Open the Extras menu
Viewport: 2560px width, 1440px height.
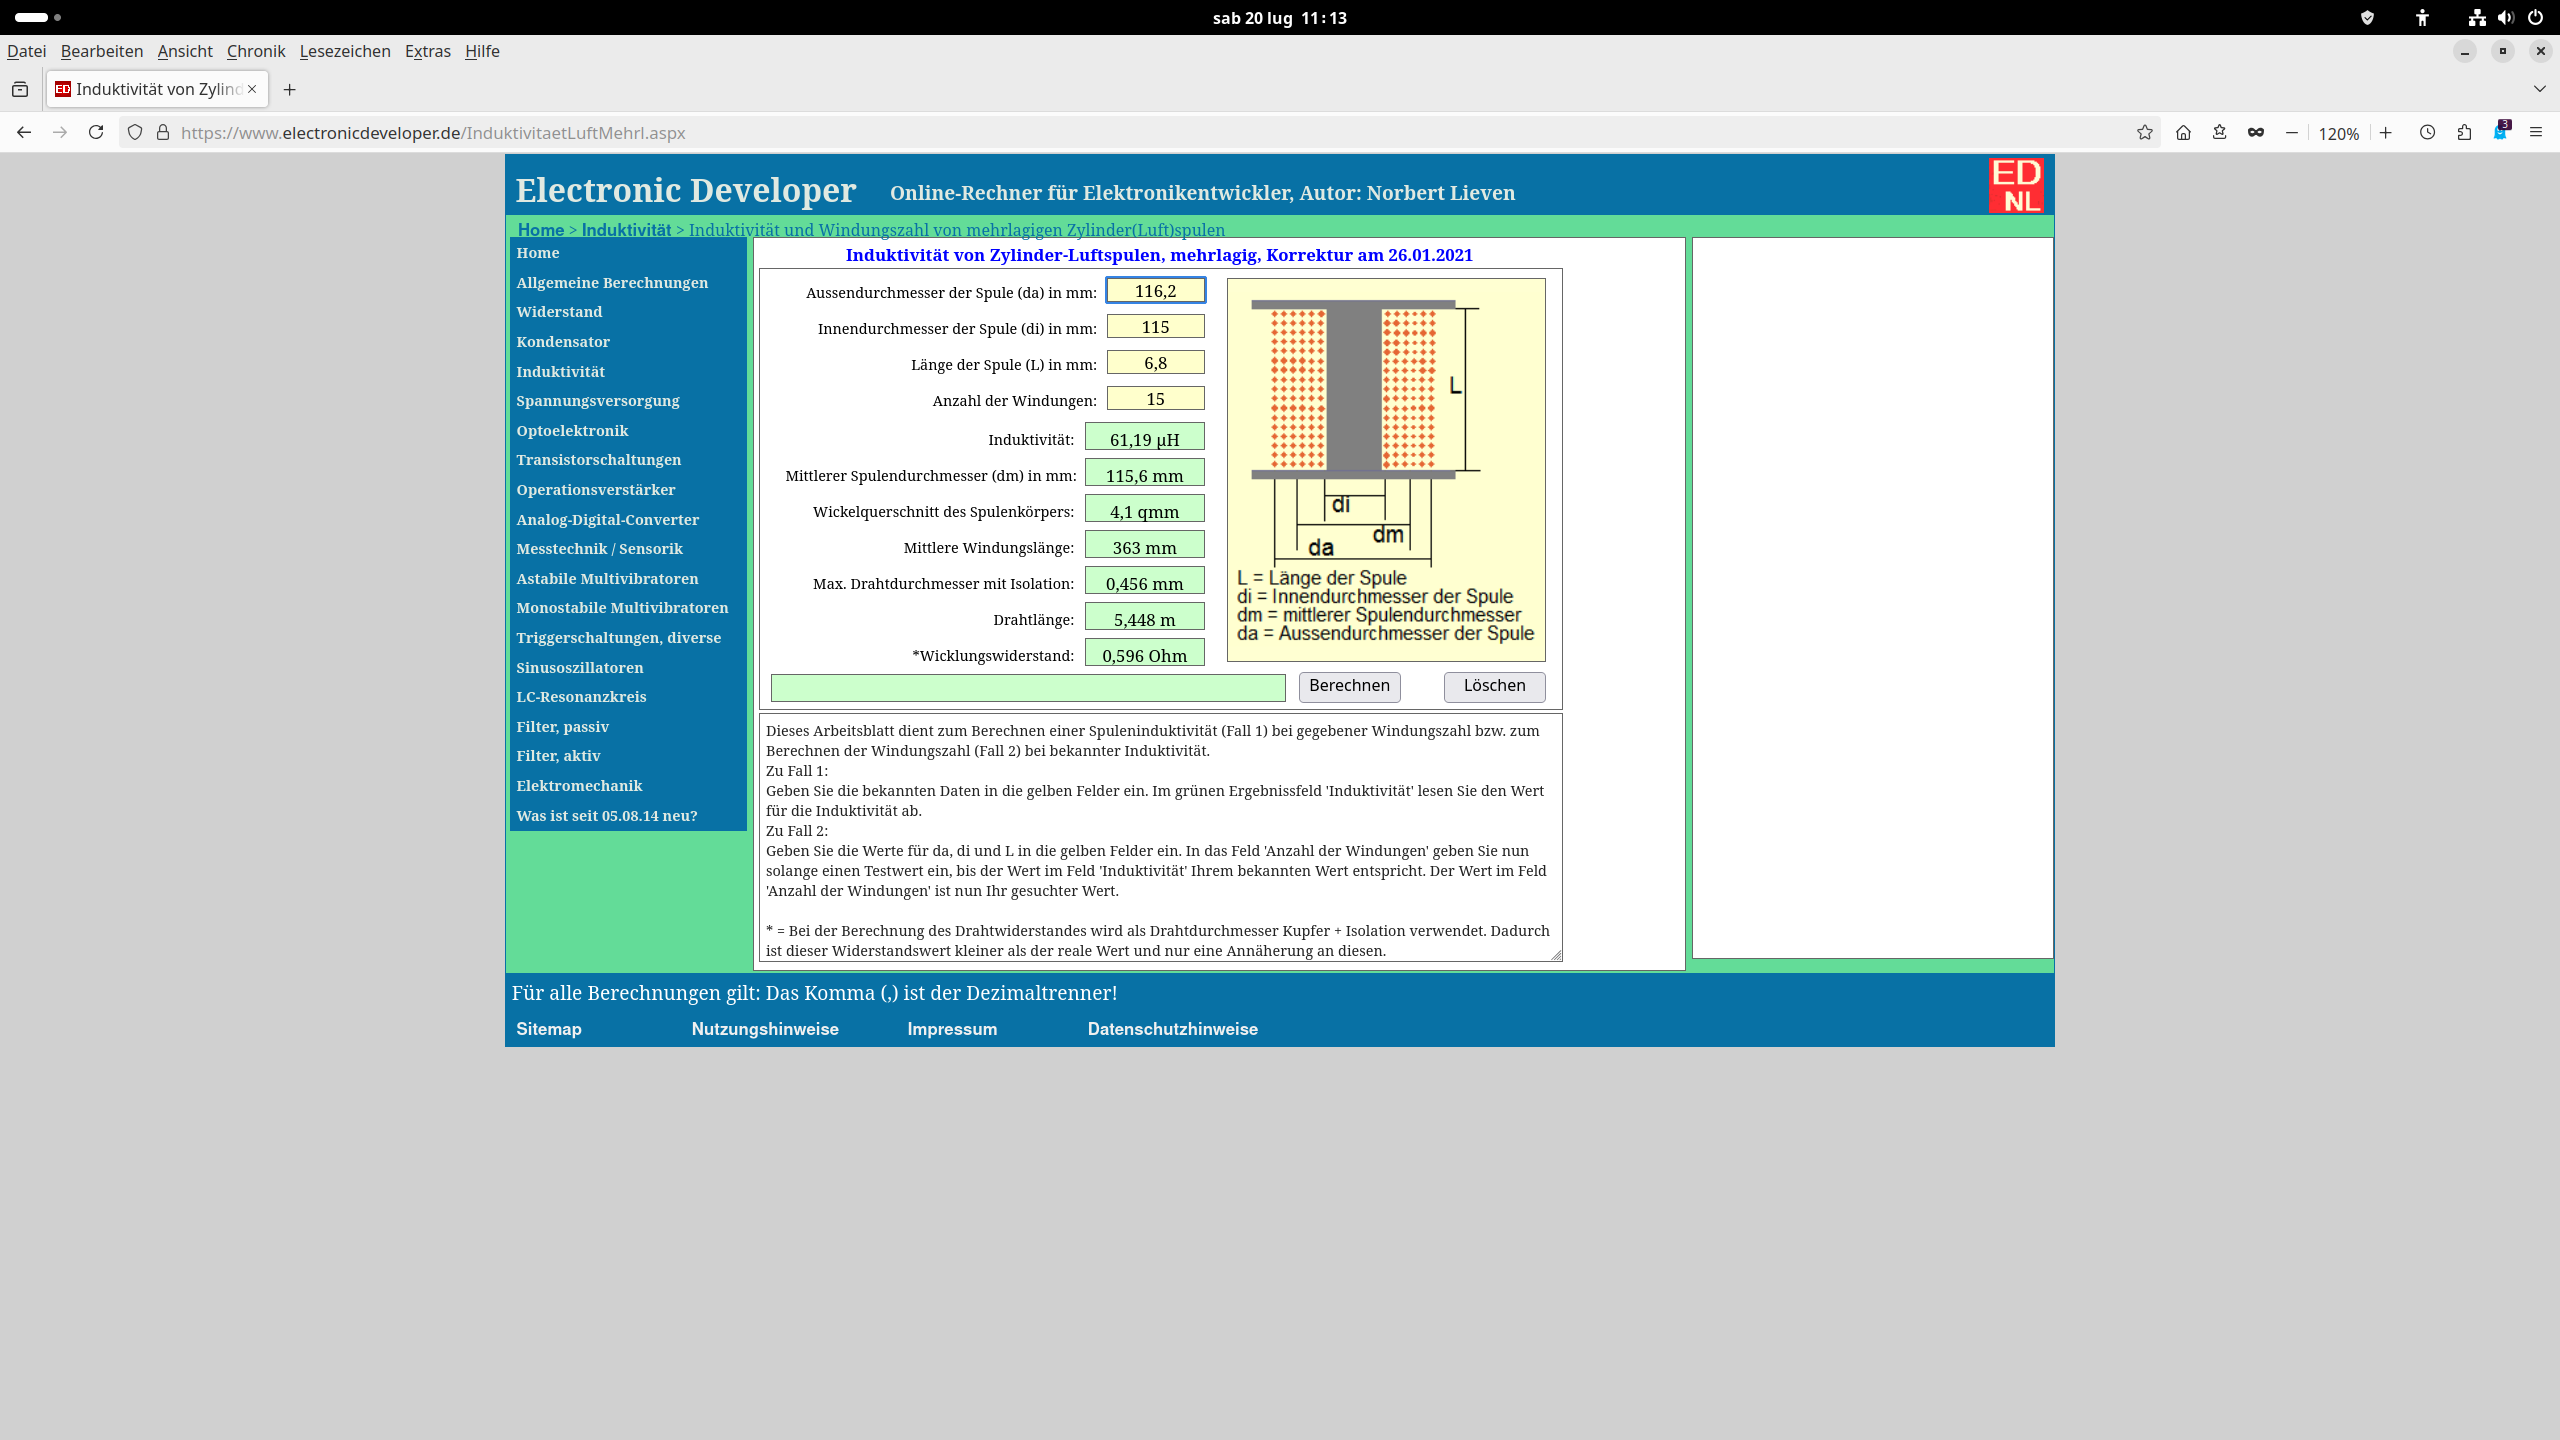428,51
